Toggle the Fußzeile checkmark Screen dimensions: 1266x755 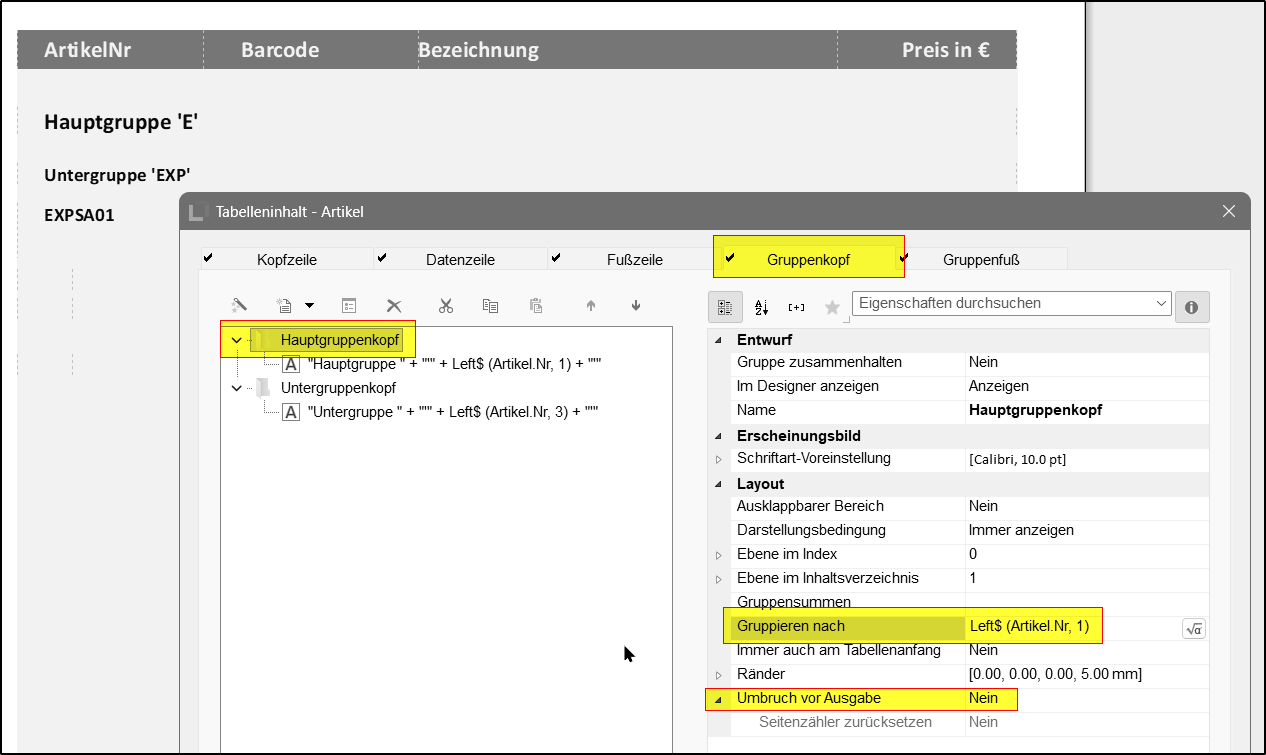[556, 258]
